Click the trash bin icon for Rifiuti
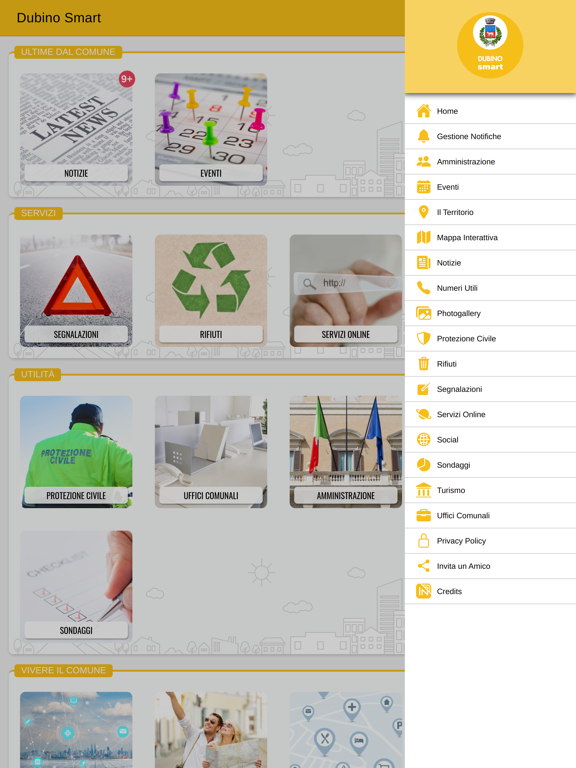This screenshot has width=576, height=768. coord(423,364)
